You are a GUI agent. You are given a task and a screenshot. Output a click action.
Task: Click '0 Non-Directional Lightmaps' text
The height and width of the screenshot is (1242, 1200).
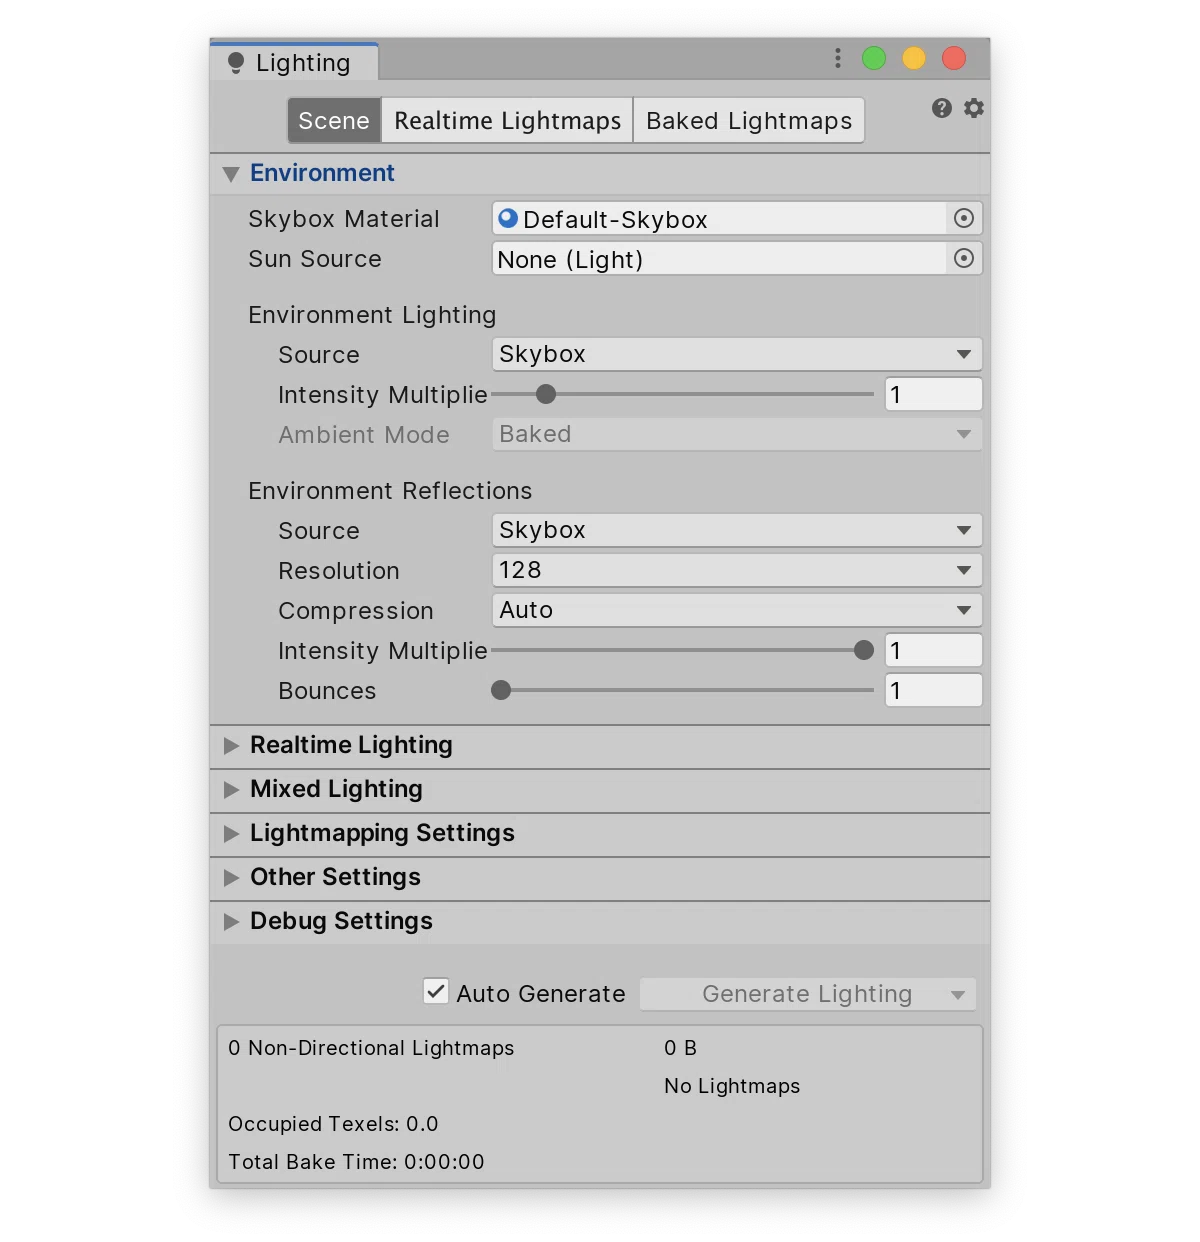371,1048
